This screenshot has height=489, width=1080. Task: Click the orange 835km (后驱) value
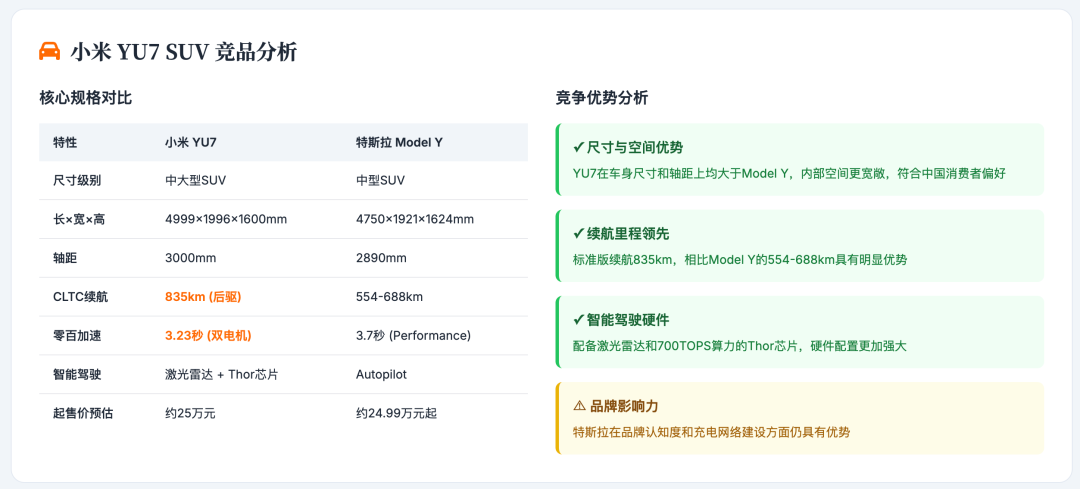(x=203, y=297)
